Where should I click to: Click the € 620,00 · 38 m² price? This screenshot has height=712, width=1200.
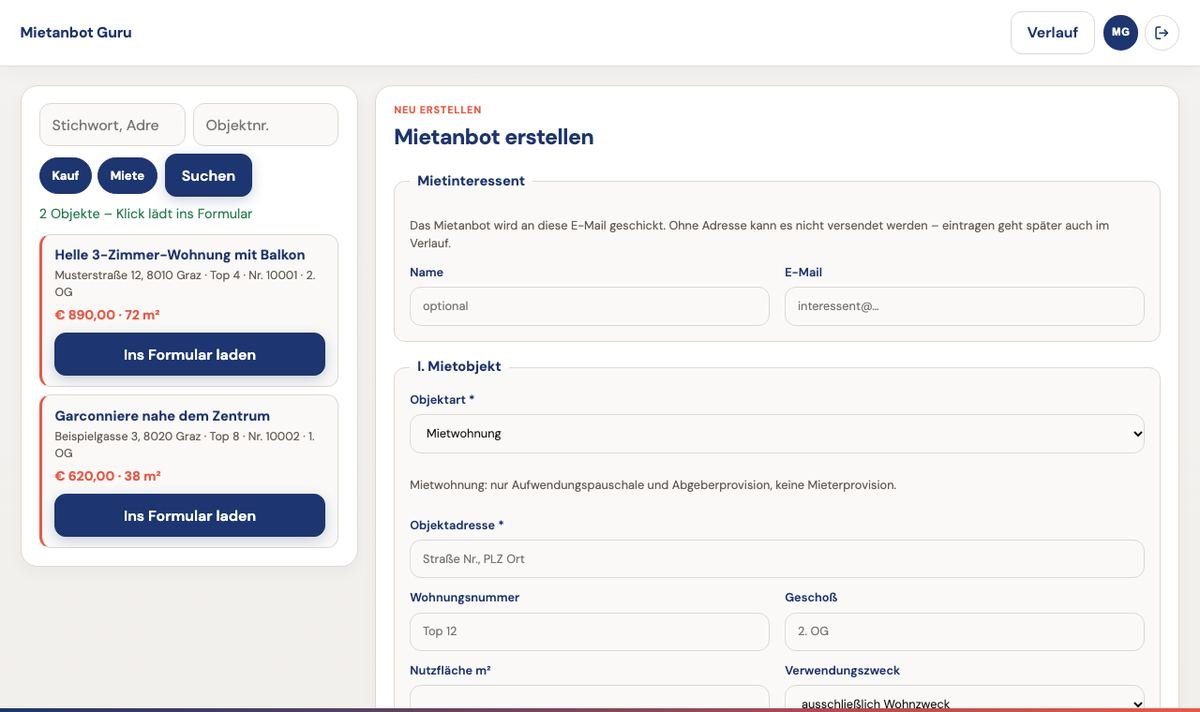point(107,476)
